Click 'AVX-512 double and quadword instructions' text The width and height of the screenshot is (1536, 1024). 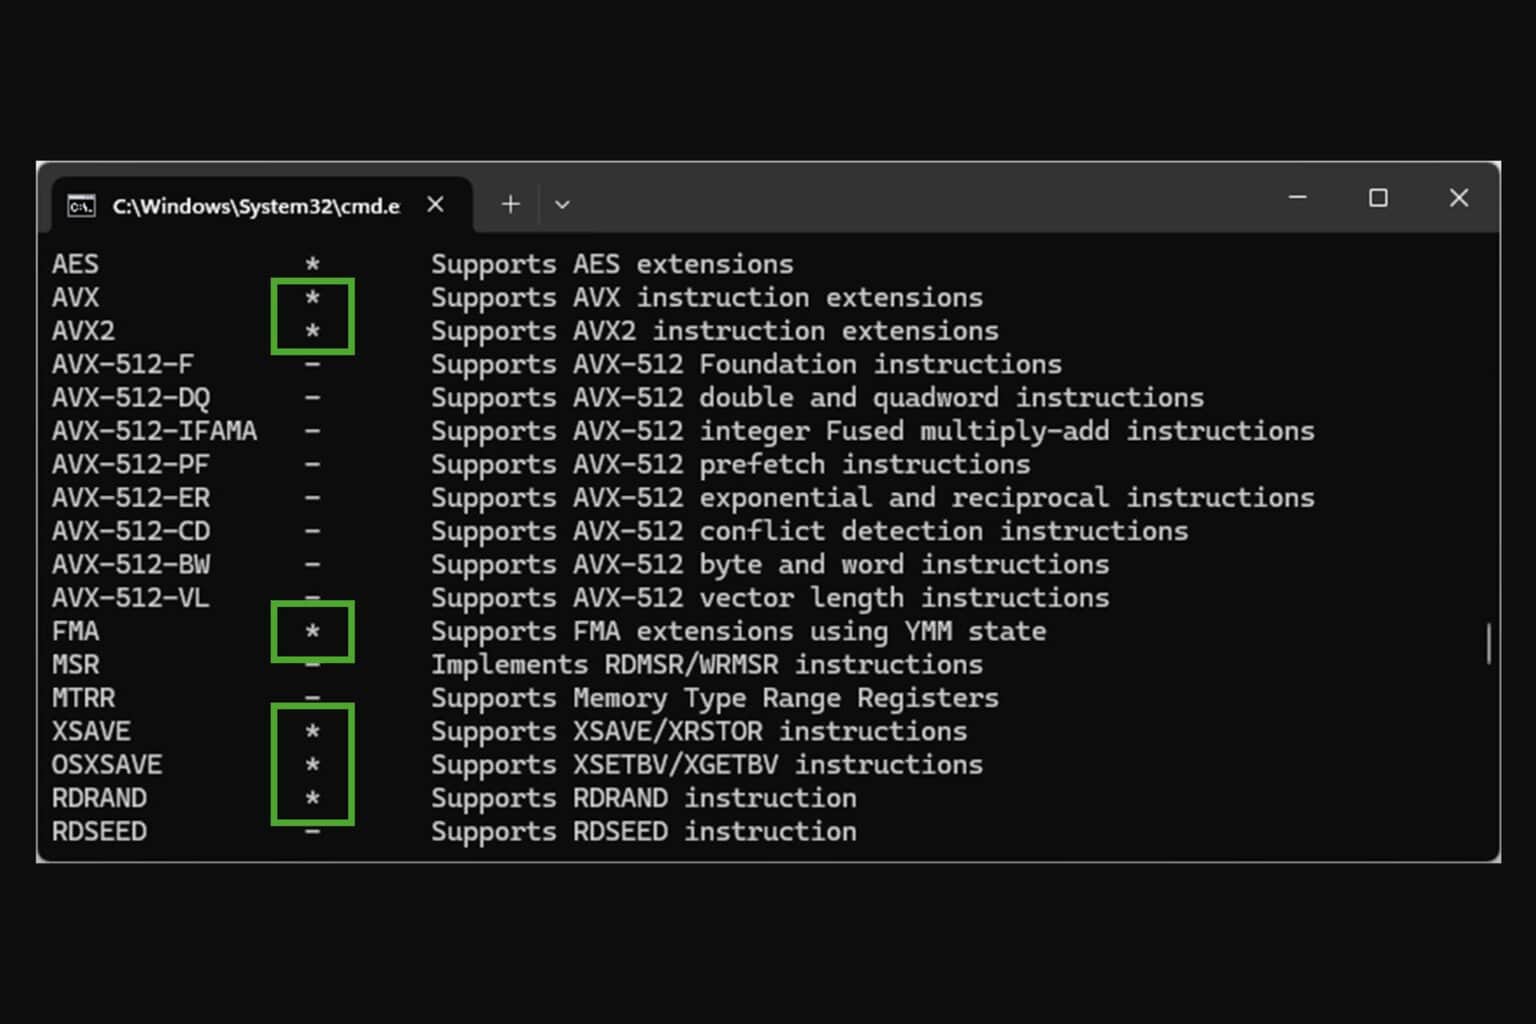(x=888, y=398)
